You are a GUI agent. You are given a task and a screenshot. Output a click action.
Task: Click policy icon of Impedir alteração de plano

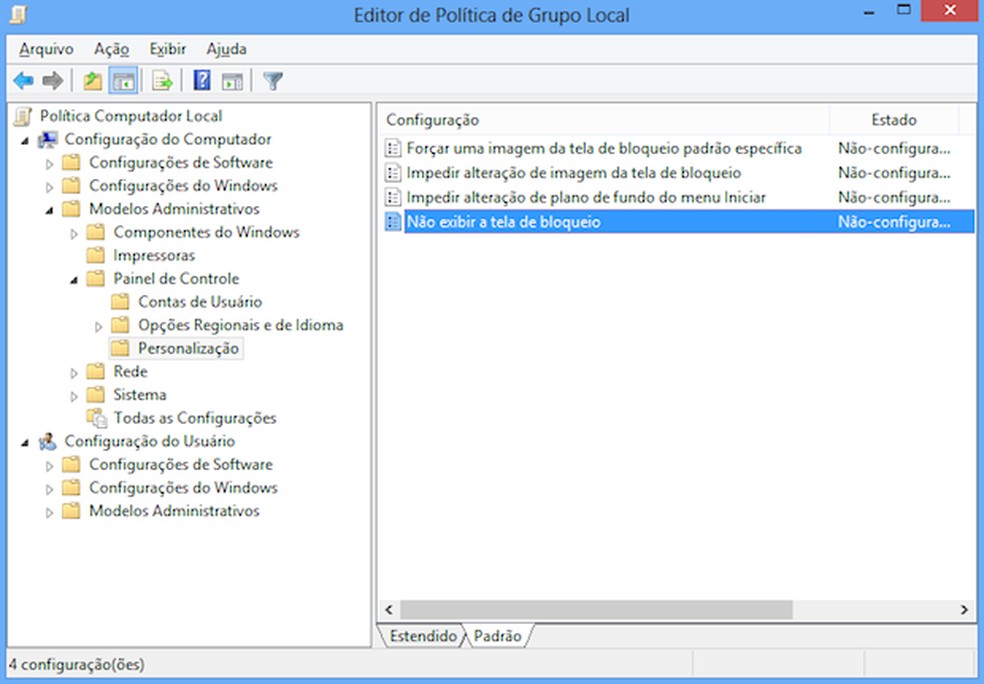coord(393,197)
